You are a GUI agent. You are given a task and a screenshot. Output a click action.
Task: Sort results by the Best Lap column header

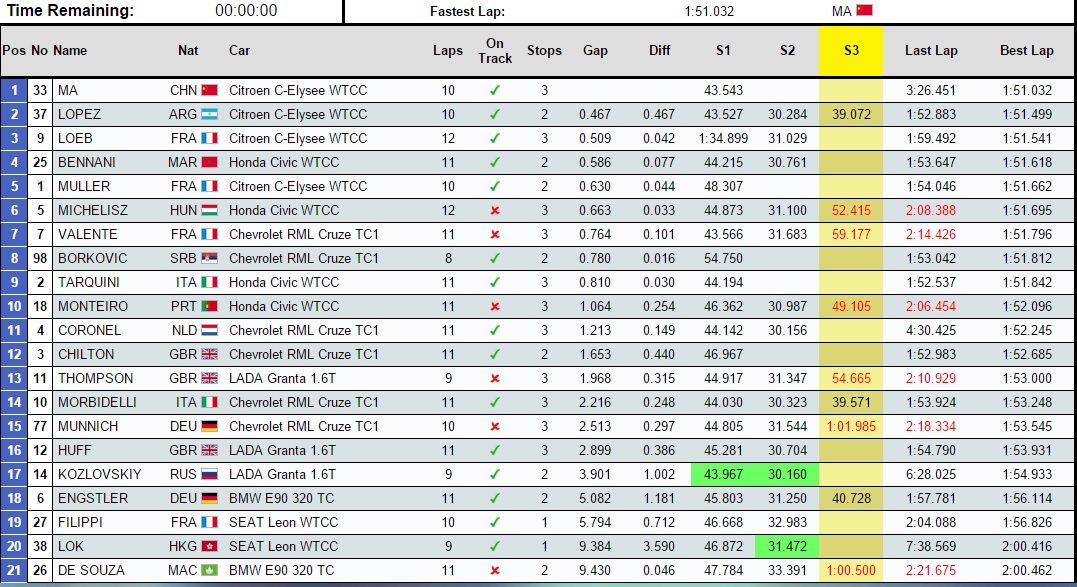pos(1027,50)
